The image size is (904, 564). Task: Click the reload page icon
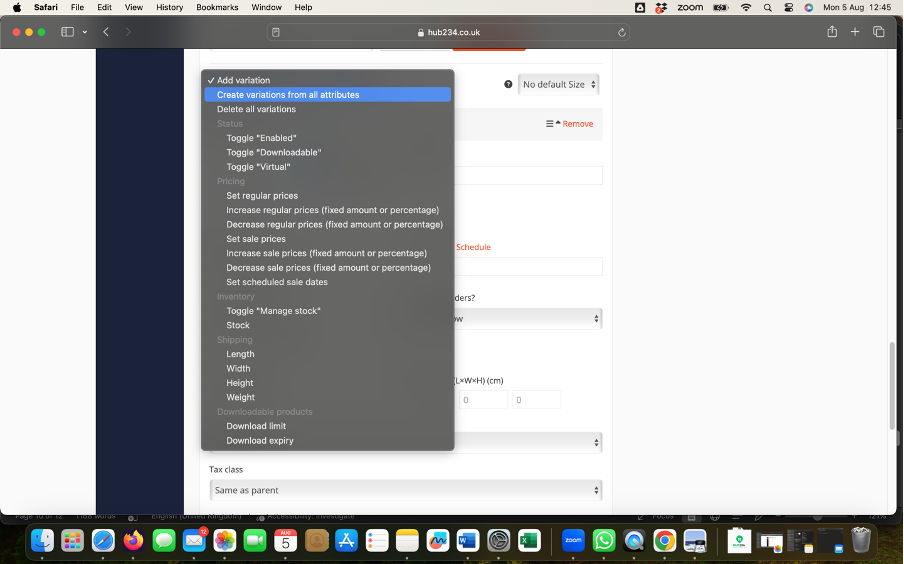point(622,32)
